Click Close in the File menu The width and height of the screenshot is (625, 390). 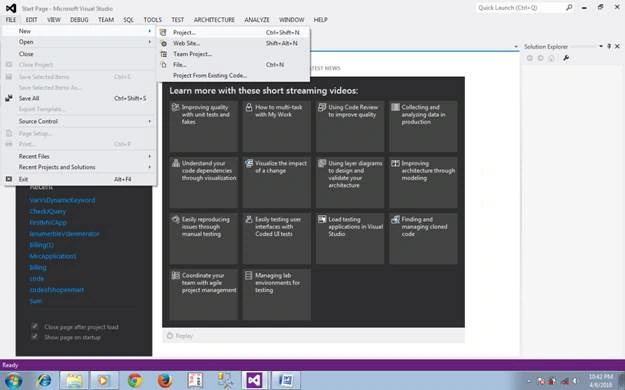pyautogui.click(x=80, y=54)
